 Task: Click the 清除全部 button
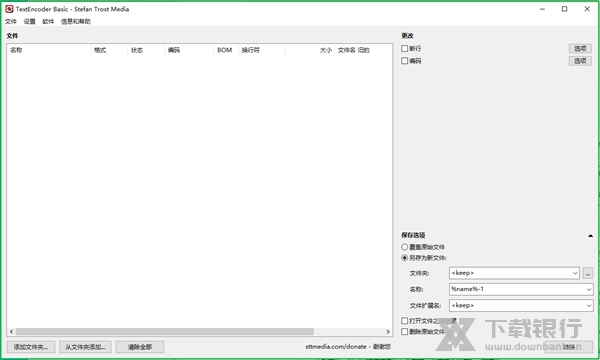140,347
